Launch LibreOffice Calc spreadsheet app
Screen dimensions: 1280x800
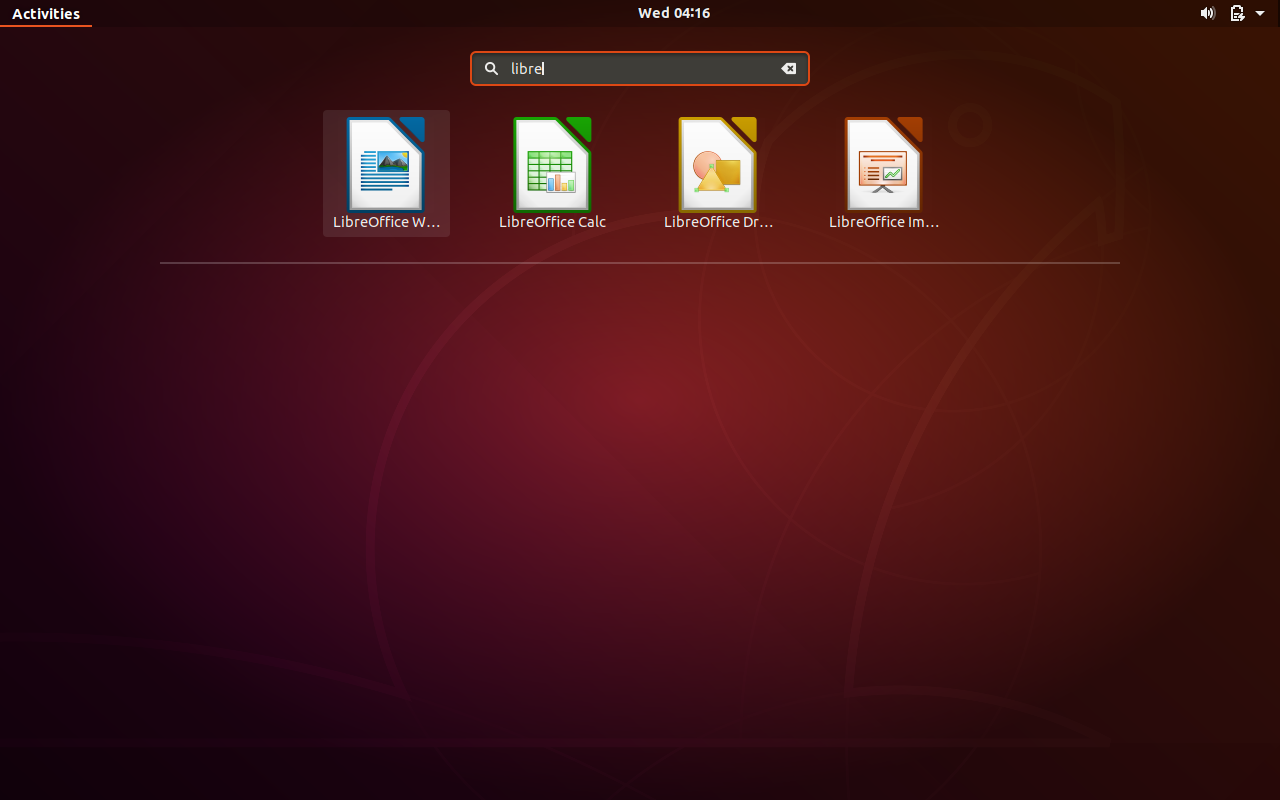tap(552, 173)
